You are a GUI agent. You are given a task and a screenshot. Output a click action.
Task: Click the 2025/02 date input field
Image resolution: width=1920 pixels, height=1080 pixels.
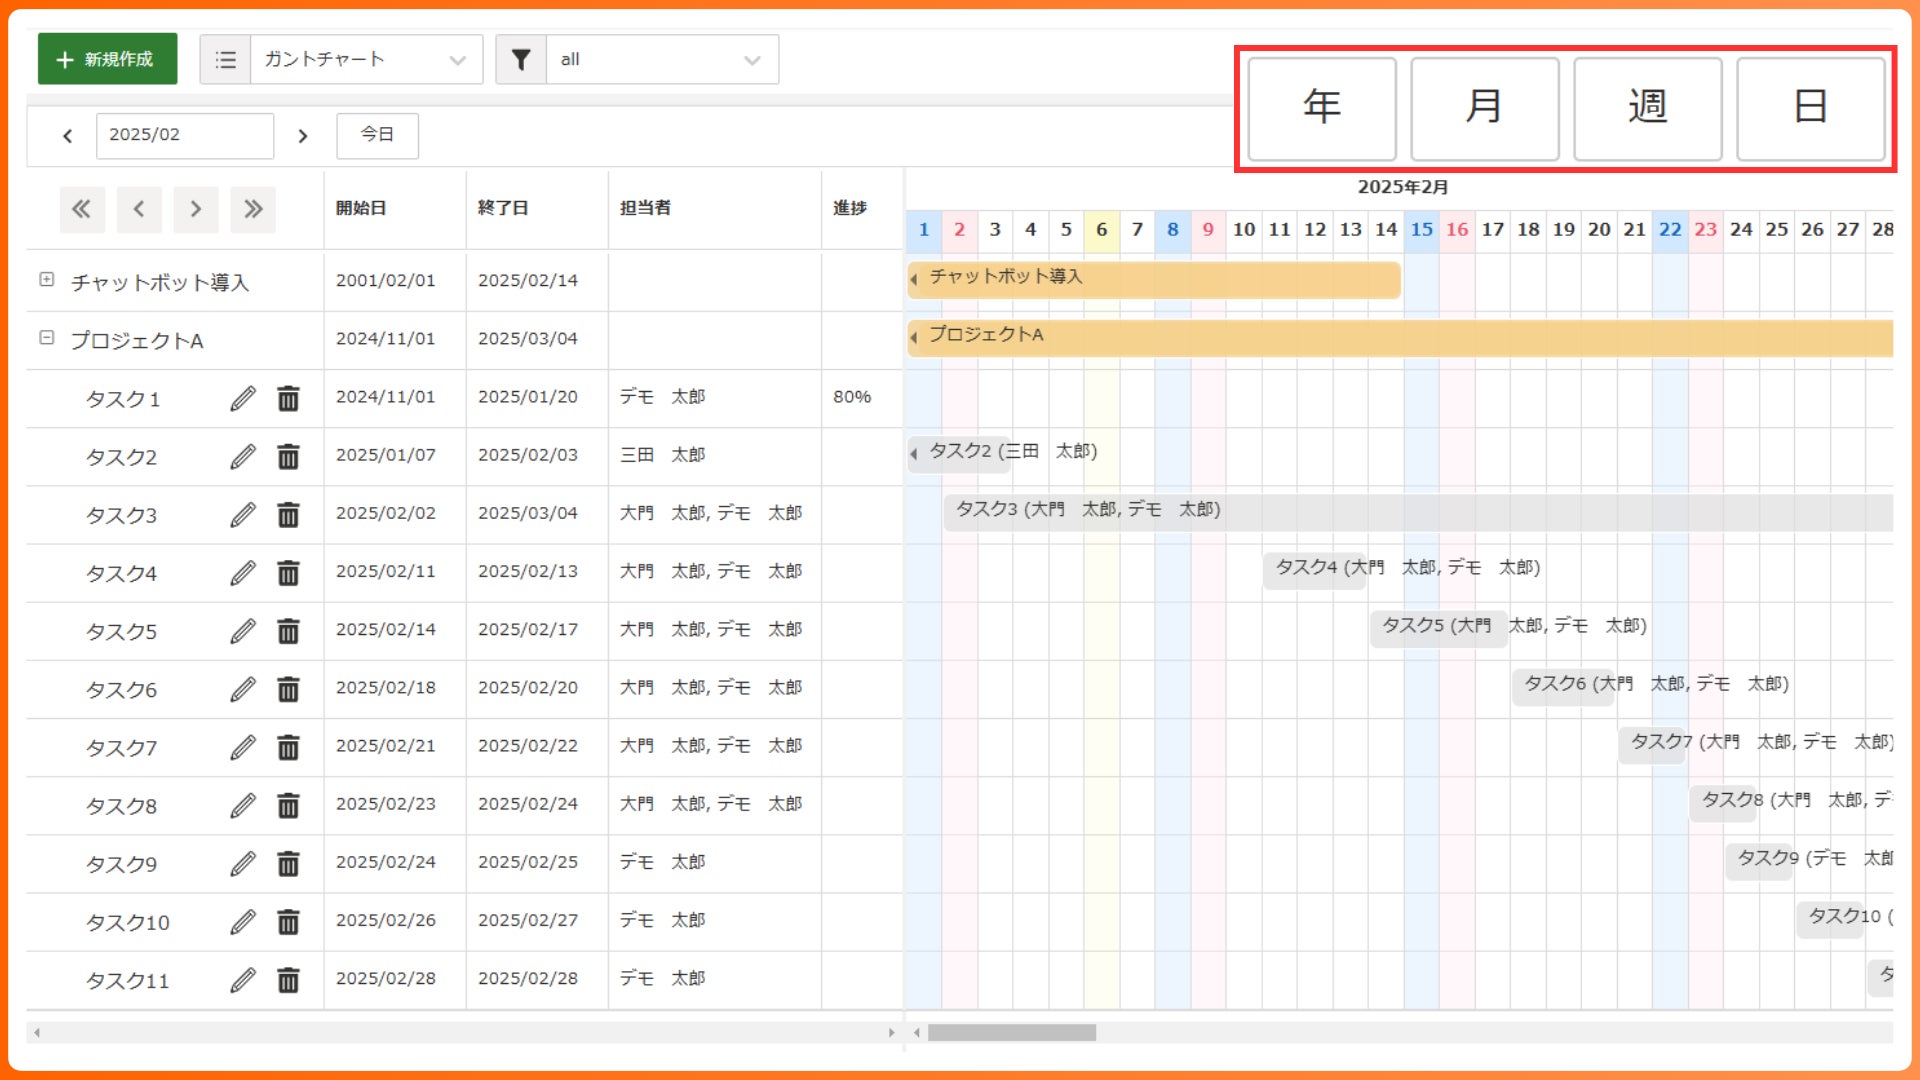click(x=184, y=135)
